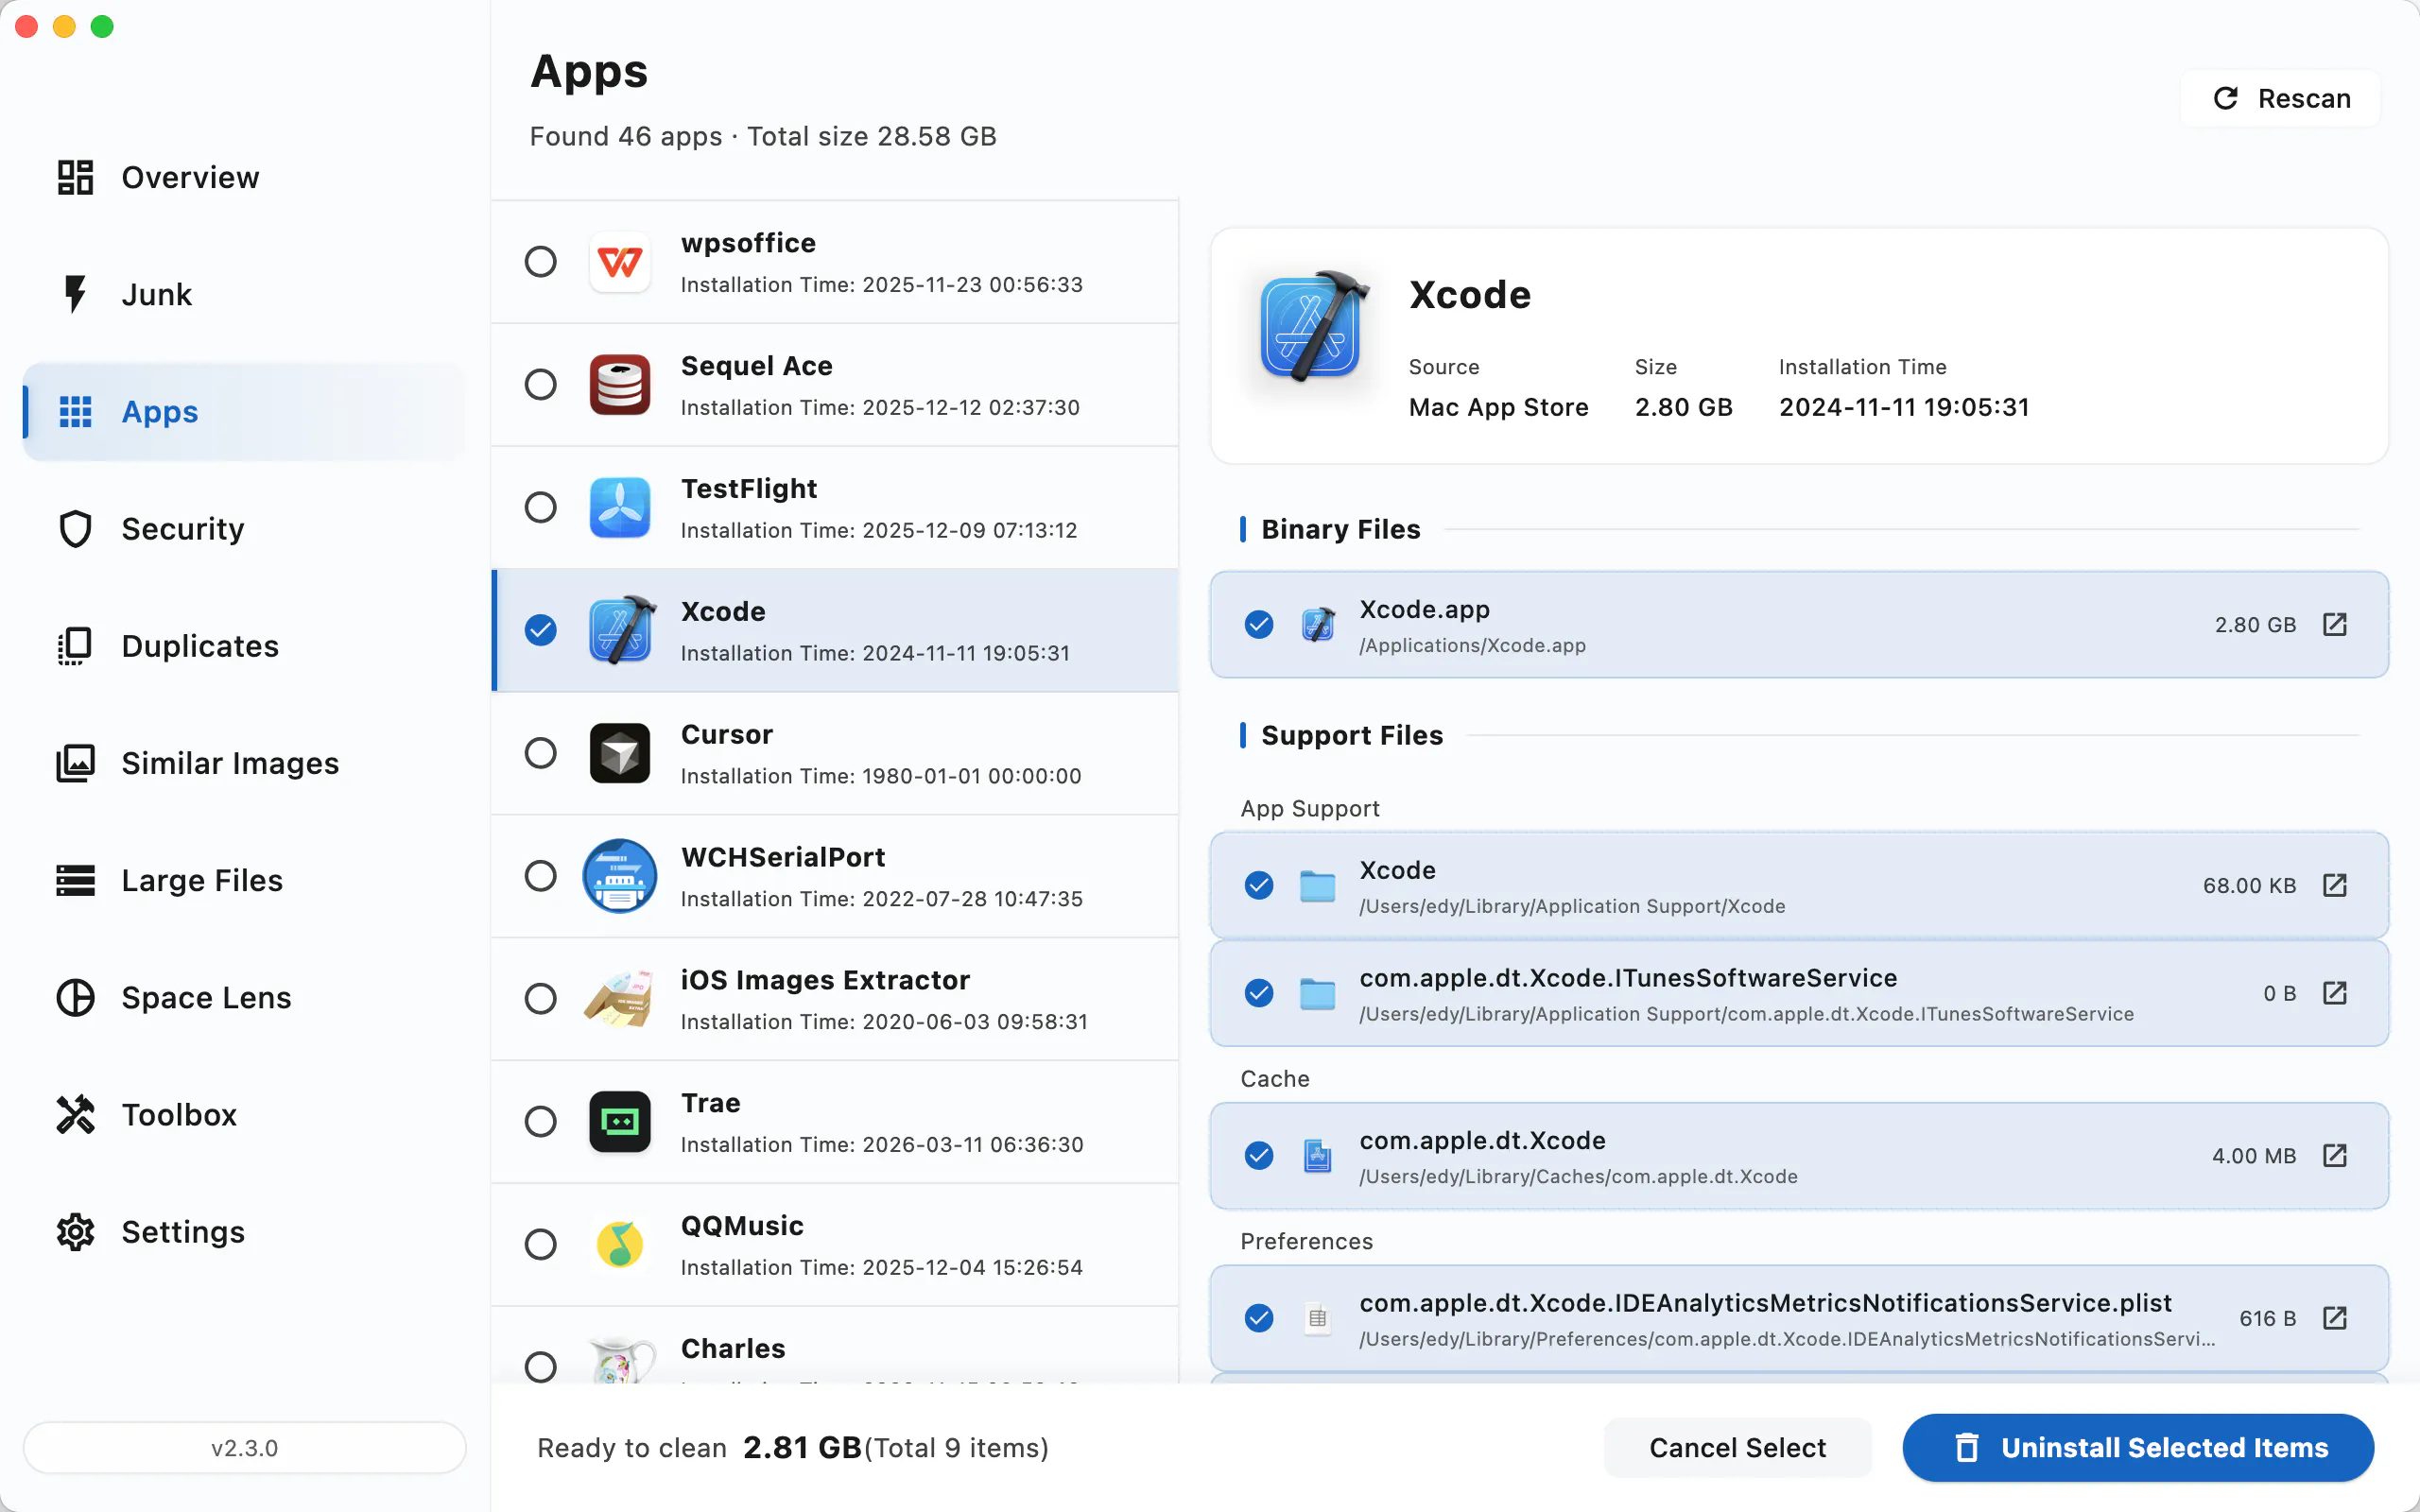This screenshot has width=2420, height=1512.
Task: Click the 'Mac App Store' source value
Action: (x=1498, y=407)
